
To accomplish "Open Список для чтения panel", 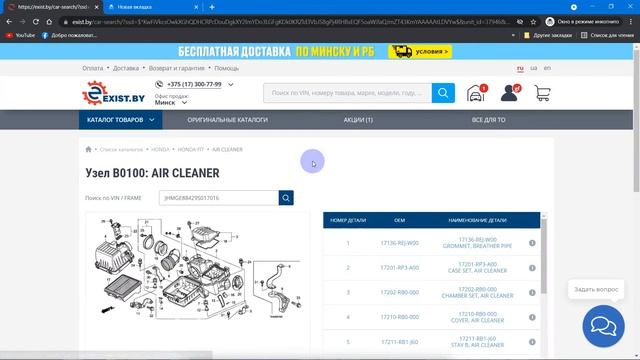I will point(607,36).
